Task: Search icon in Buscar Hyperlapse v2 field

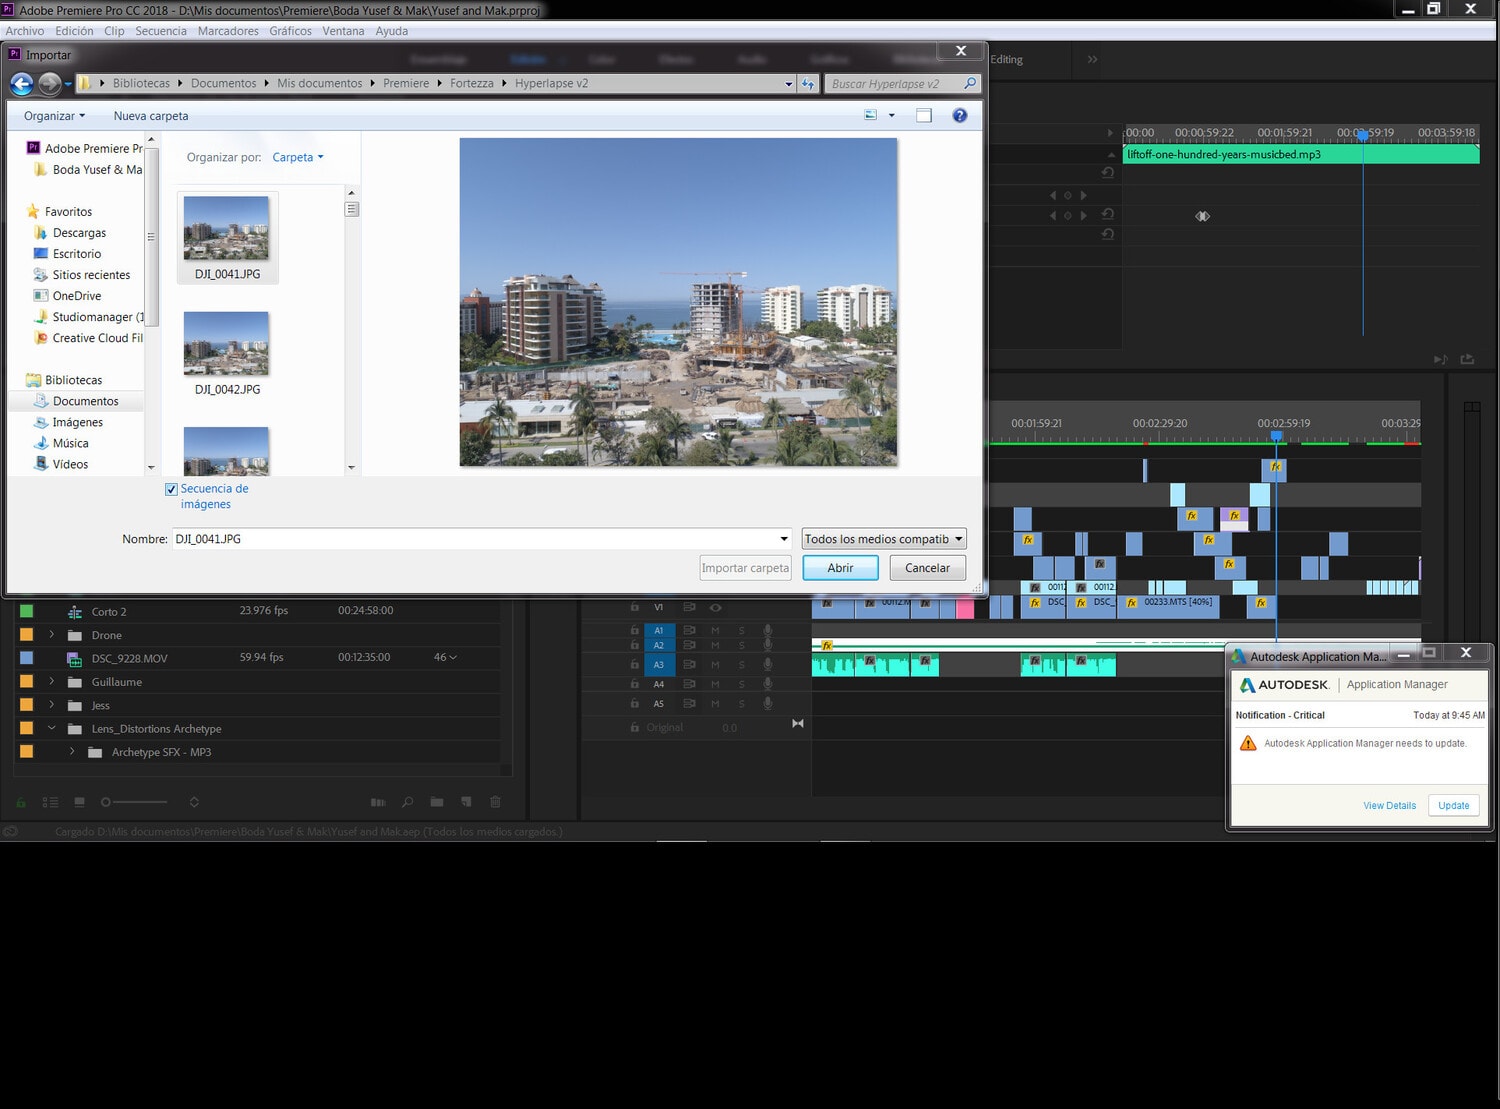Action: pos(969,84)
